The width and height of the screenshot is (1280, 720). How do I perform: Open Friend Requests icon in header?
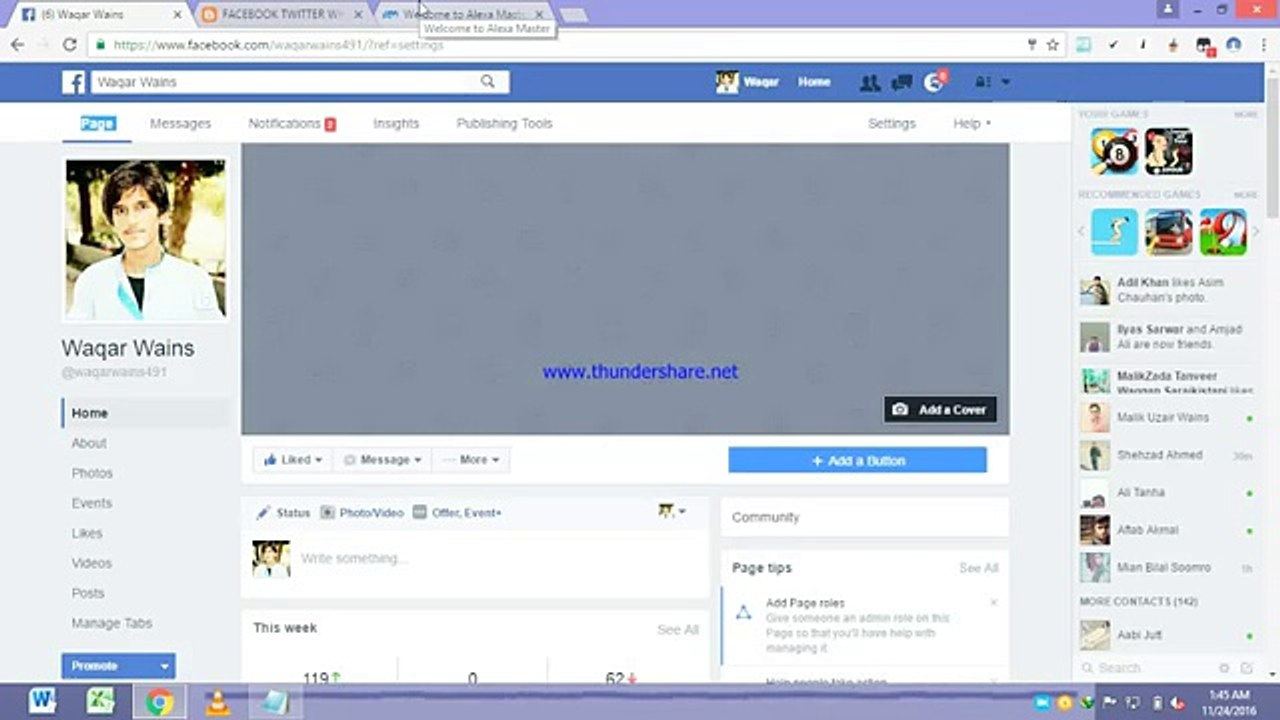[870, 83]
